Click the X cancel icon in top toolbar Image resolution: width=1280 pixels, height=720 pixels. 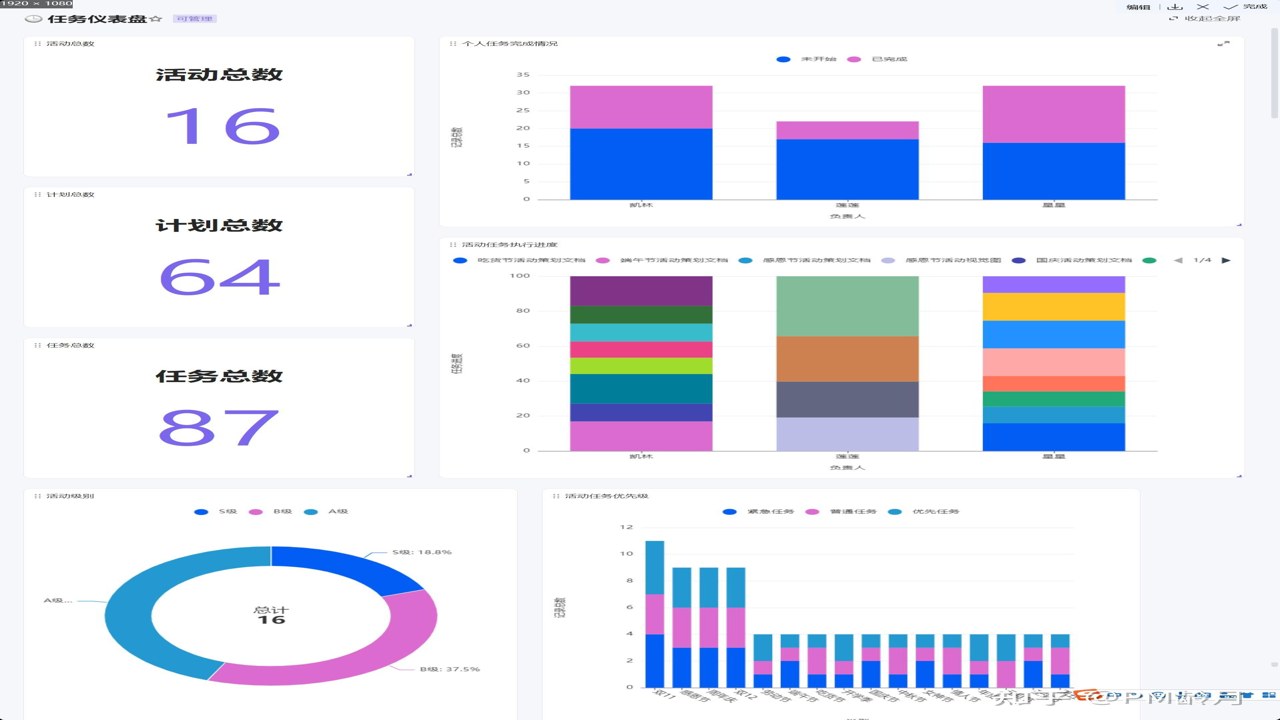point(1203,7)
